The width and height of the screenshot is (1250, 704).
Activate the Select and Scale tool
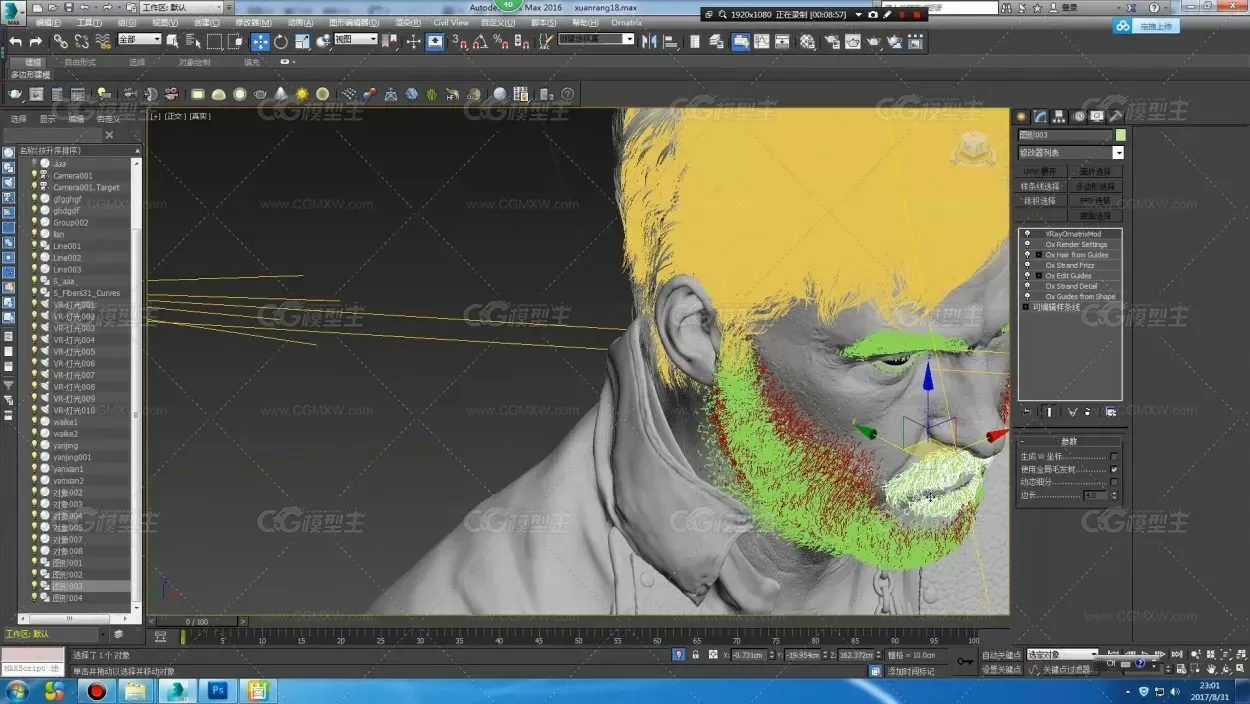(302, 41)
